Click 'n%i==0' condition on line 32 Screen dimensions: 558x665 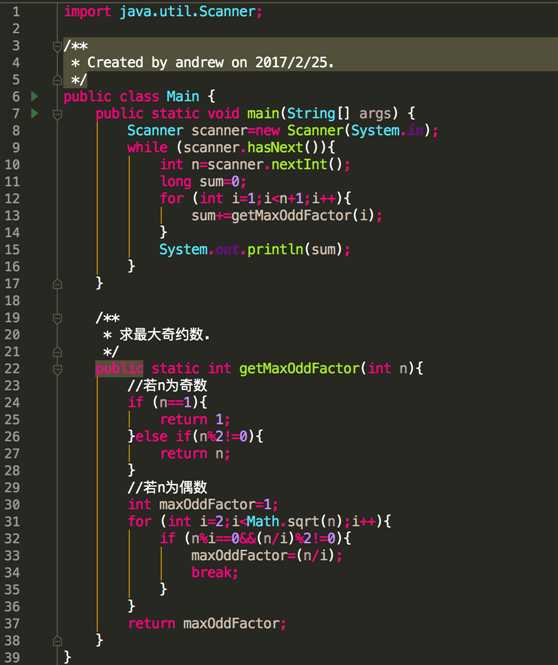point(215,539)
